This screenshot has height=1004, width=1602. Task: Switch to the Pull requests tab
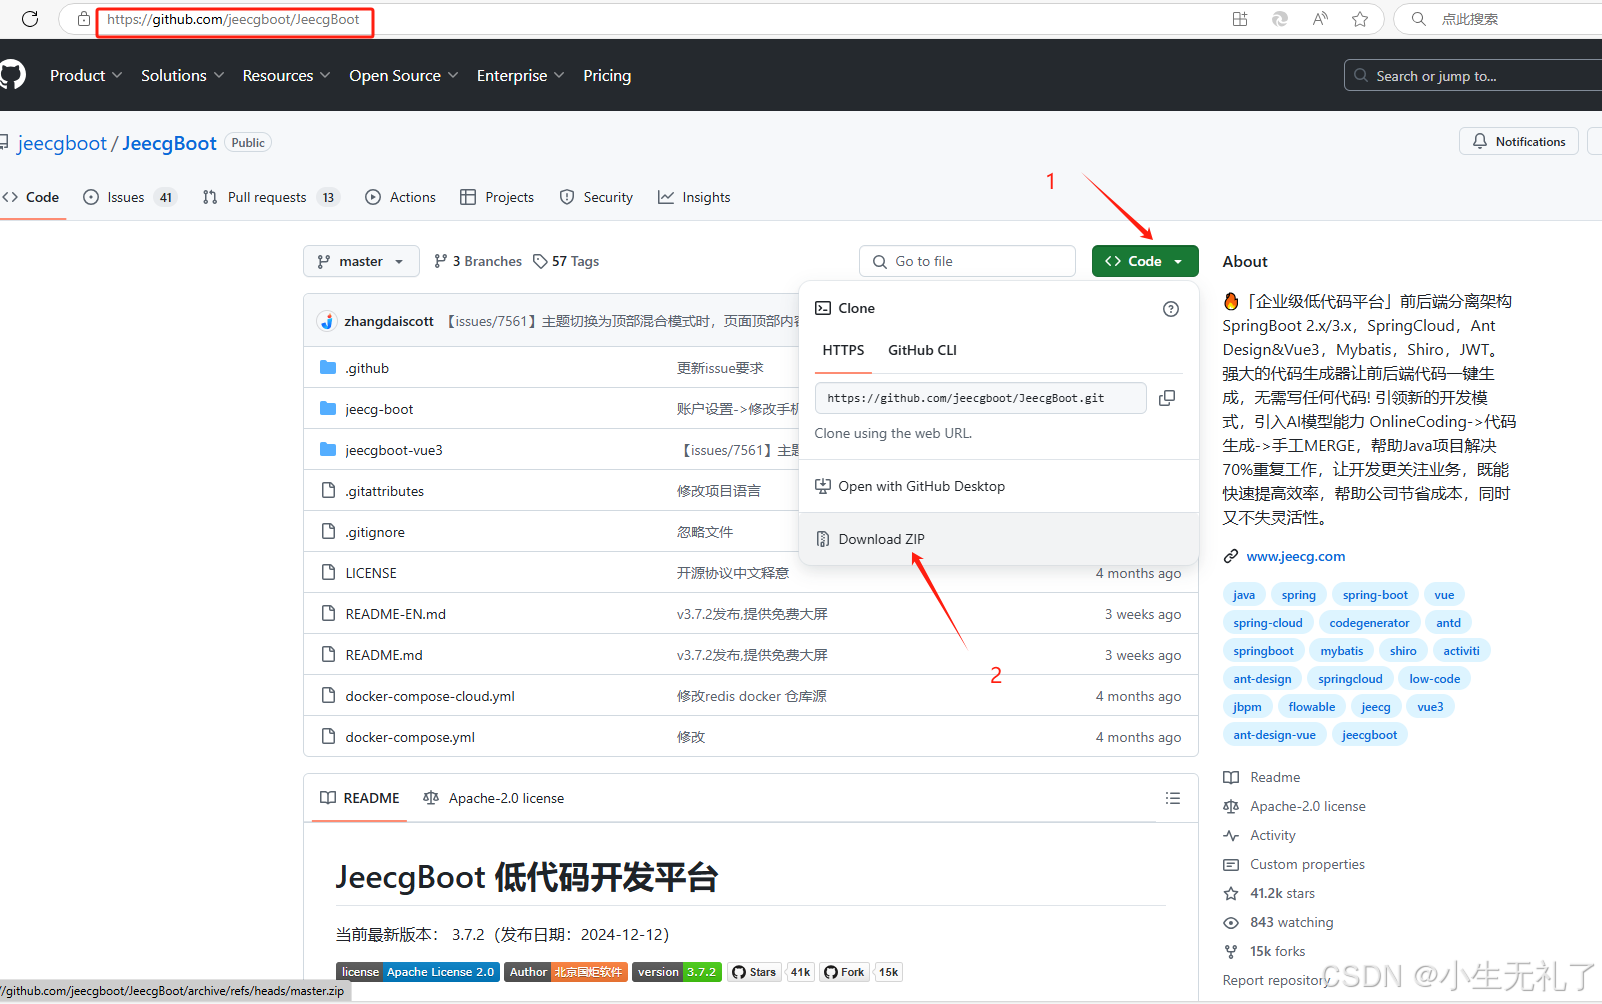(x=271, y=197)
